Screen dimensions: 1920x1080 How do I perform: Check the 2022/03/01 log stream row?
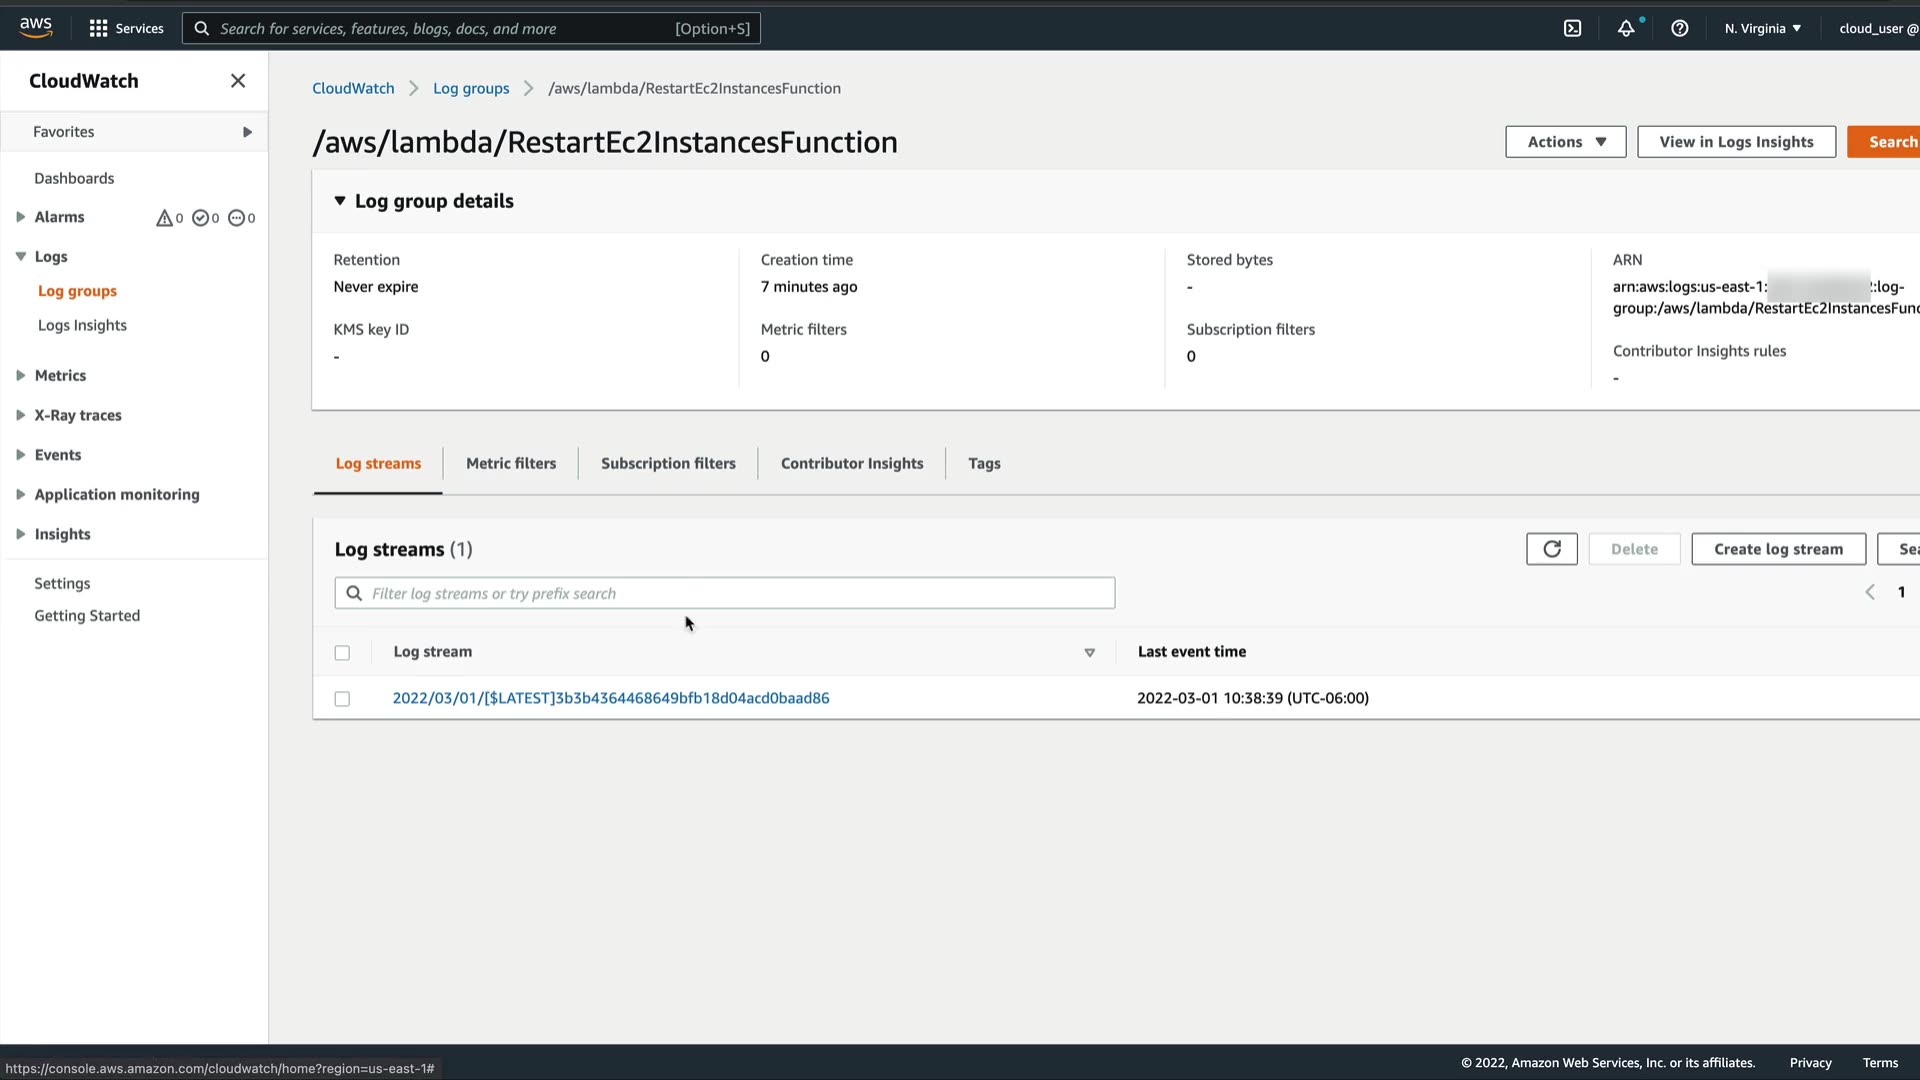tap(342, 699)
